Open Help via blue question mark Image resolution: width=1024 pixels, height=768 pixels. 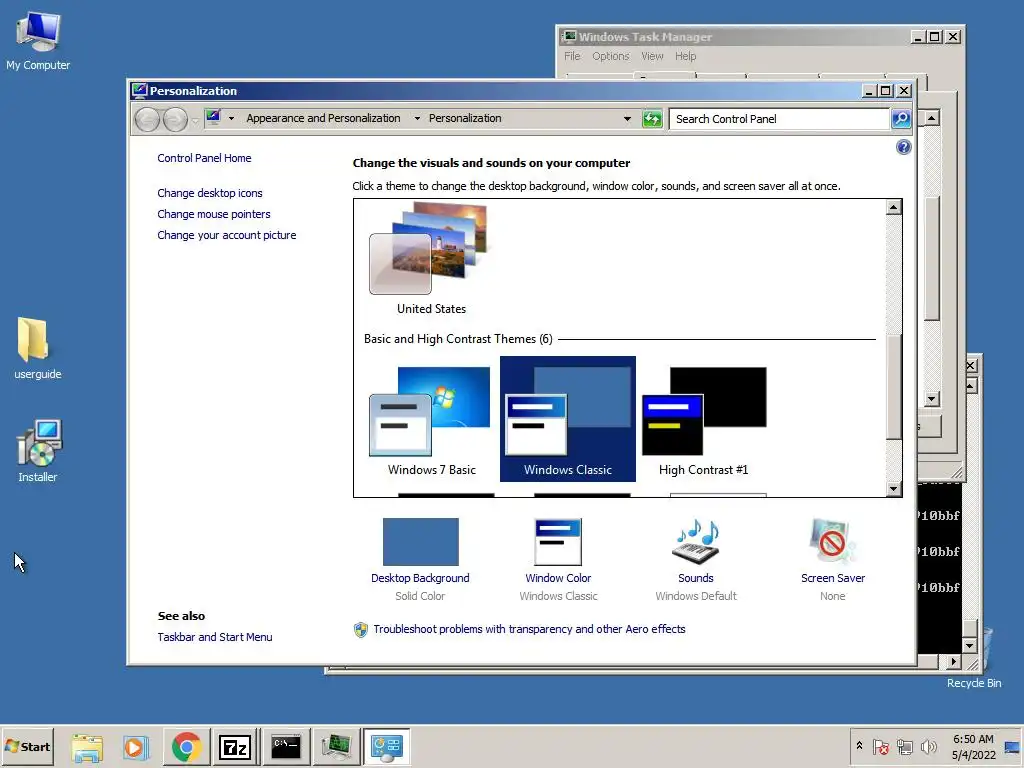point(903,147)
